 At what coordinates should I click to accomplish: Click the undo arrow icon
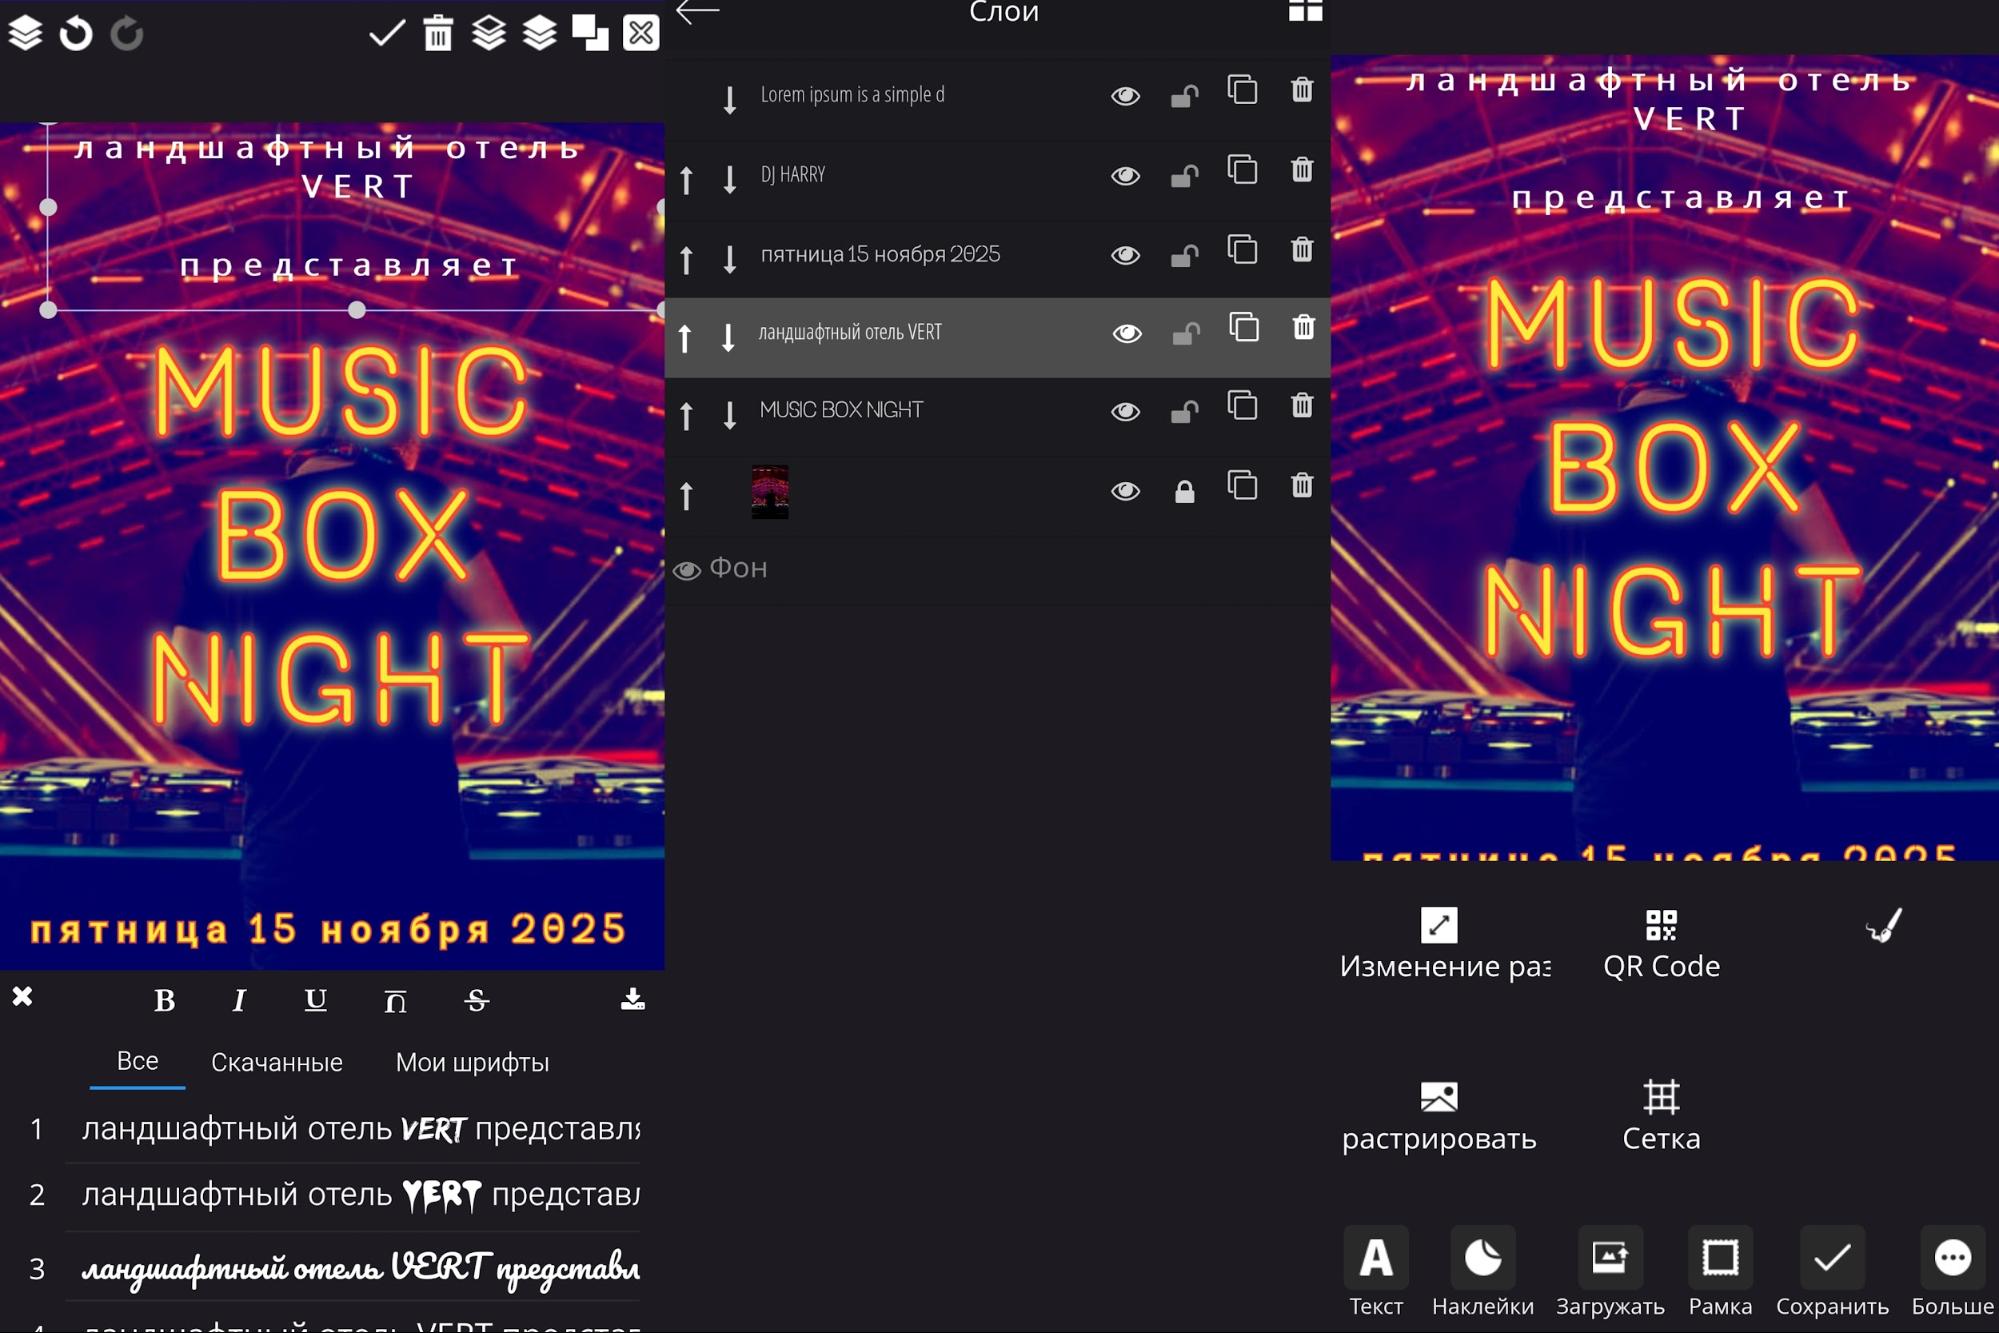click(x=76, y=34)
